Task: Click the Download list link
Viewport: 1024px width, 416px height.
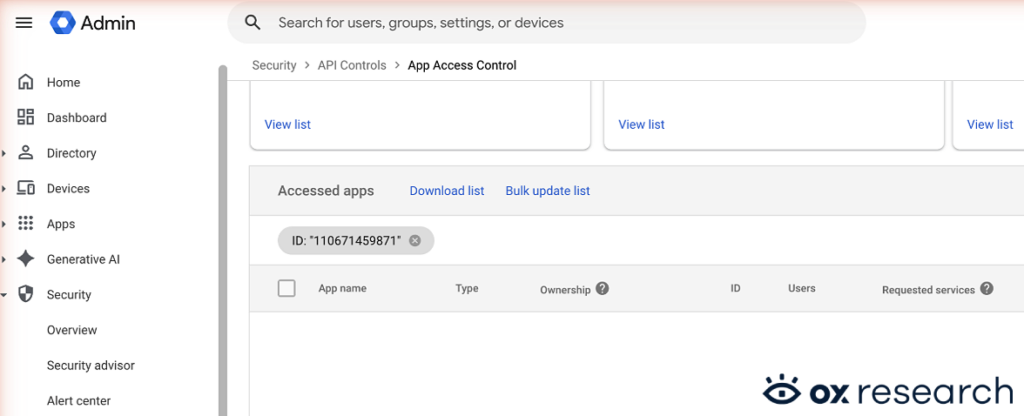Action: tap(447, 191)
